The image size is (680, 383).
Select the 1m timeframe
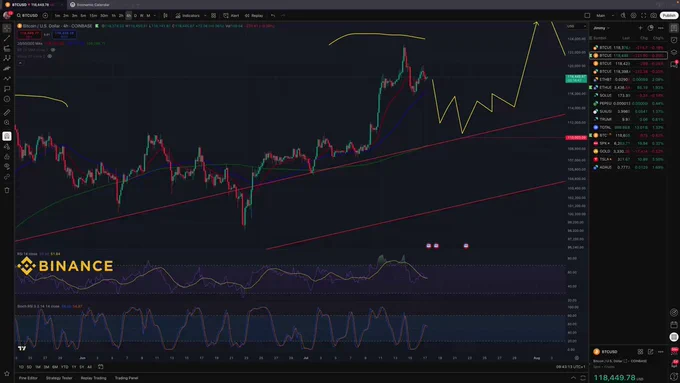click(x=57, y=16)
